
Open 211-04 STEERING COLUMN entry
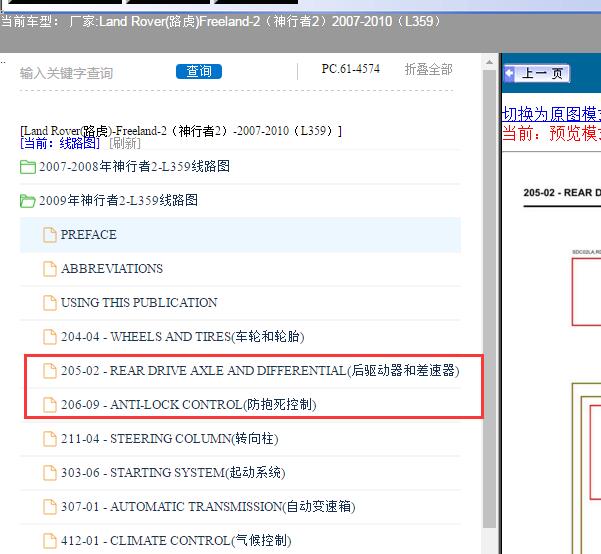(169, 439)
